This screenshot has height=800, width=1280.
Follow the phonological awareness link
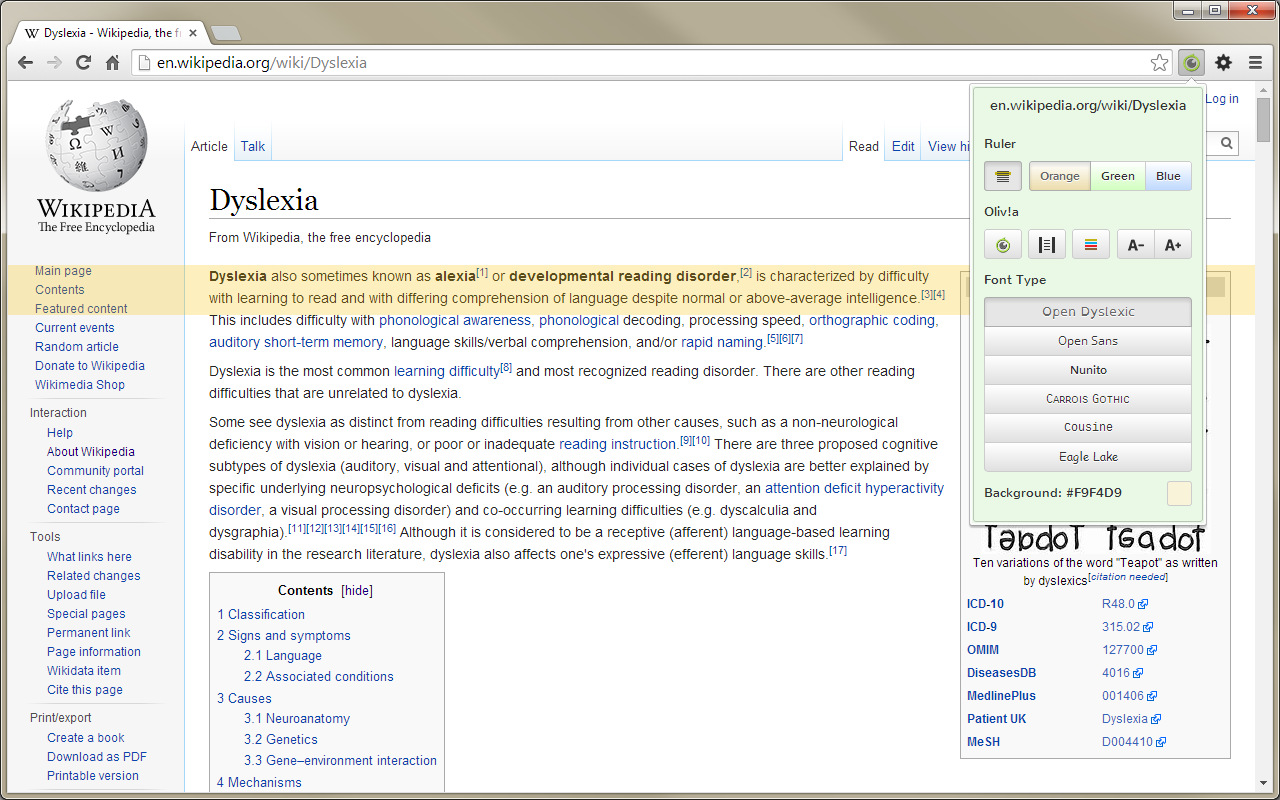click(455, 321)
